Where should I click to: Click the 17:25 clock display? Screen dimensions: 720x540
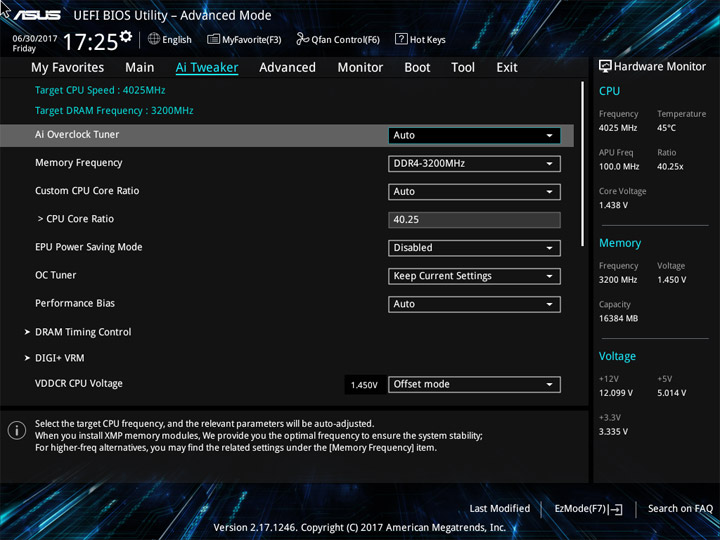click(90, 42)
